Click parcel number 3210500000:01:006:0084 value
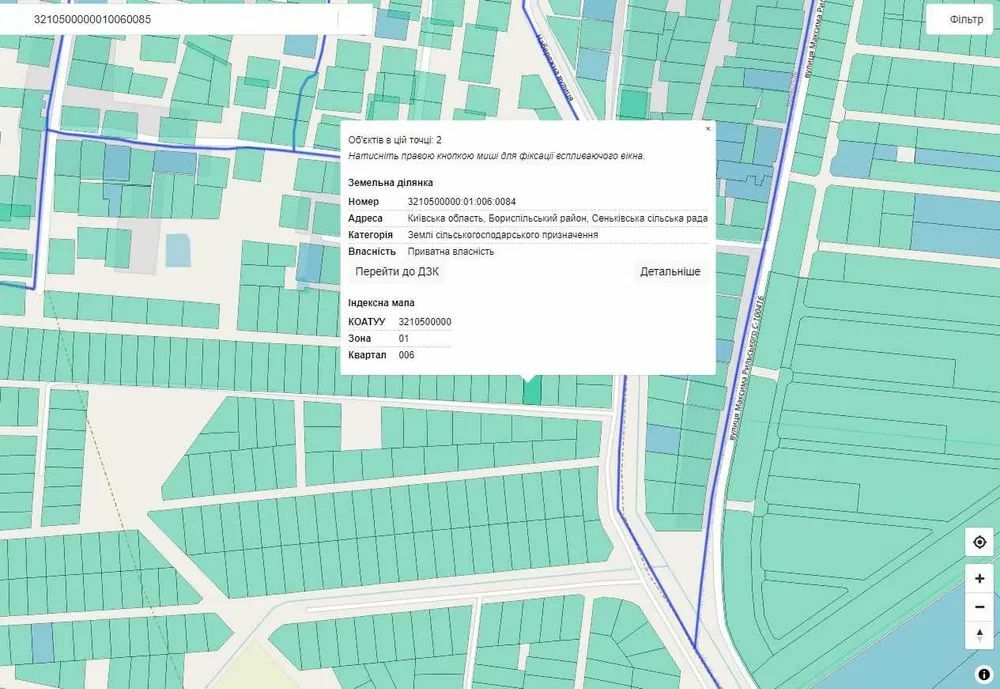Viewport: 1000px width, 689px height. click(x=462, y=202)
